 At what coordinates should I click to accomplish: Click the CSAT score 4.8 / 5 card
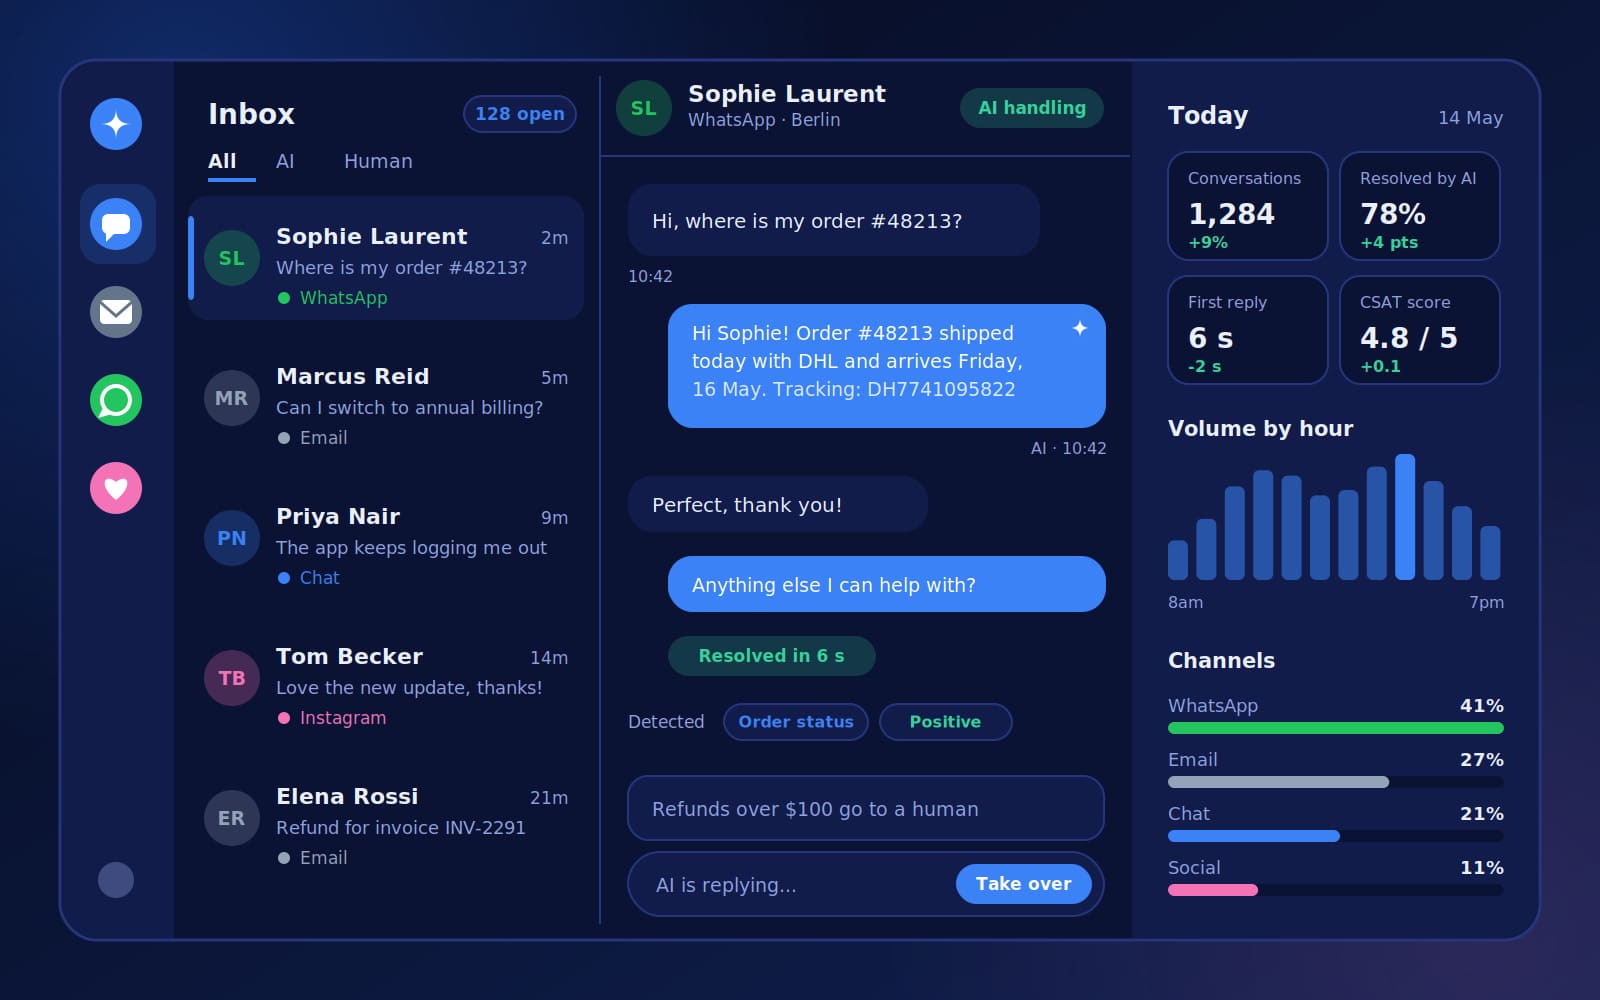click(x=1420, y=330)
